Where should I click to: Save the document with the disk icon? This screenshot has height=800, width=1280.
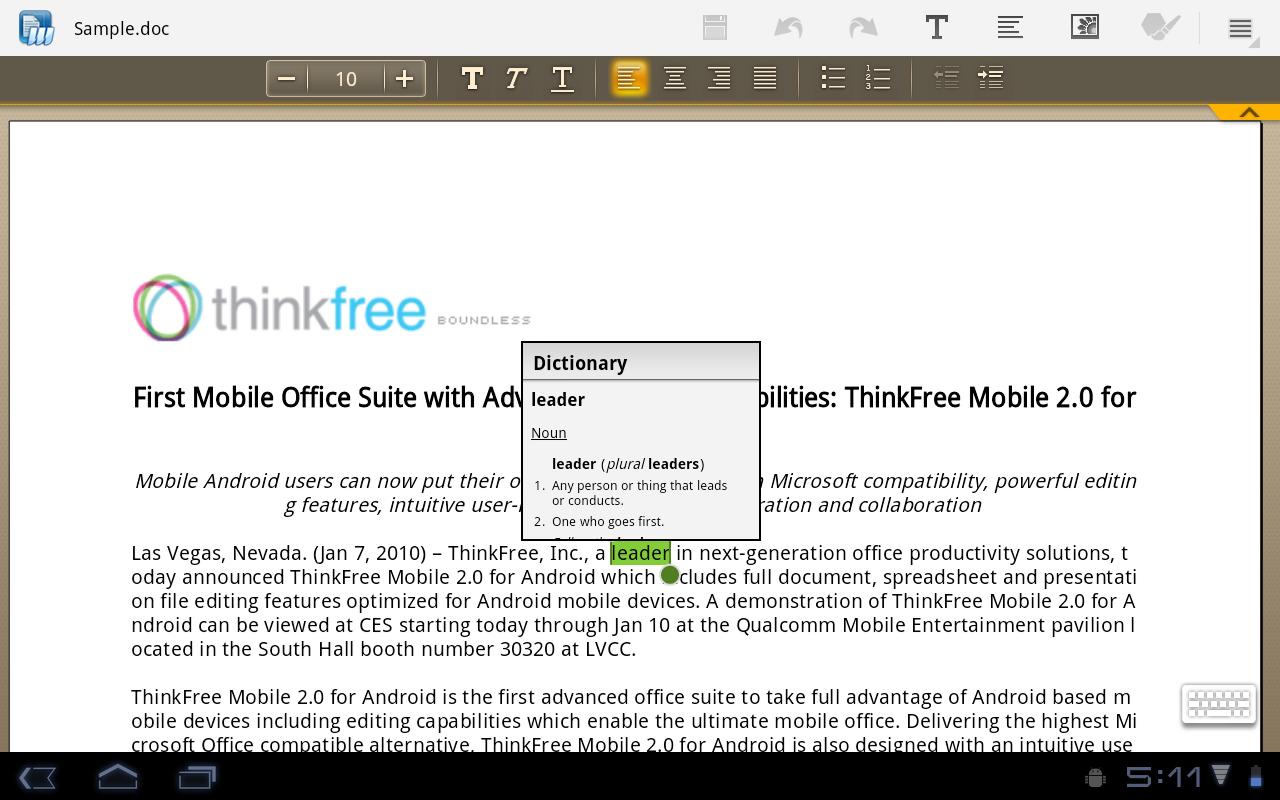coord(715,28)
